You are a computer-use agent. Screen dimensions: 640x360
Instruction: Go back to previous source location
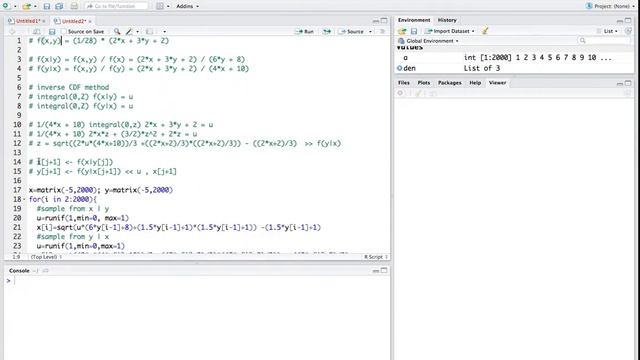tap(12, 31)
